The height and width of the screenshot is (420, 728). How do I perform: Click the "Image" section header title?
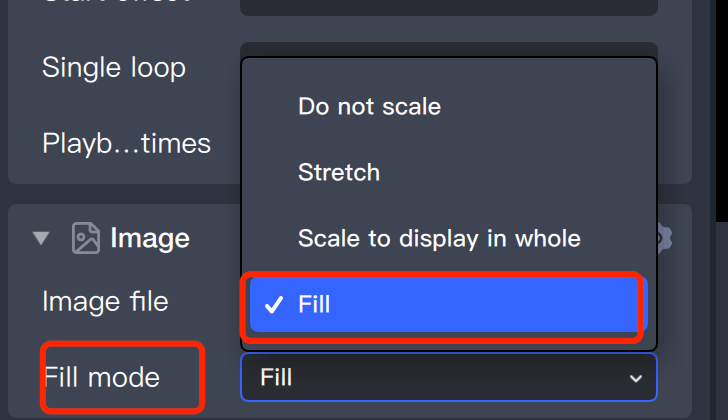(150, 238)
